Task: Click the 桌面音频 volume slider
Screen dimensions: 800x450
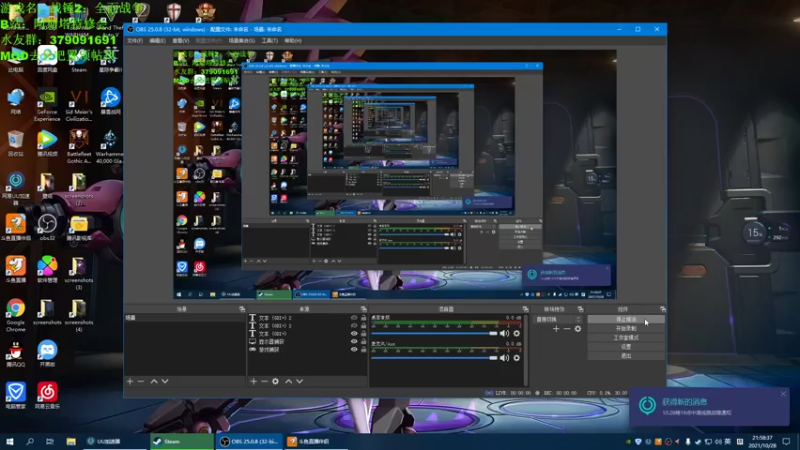Action: coord(434,333)
